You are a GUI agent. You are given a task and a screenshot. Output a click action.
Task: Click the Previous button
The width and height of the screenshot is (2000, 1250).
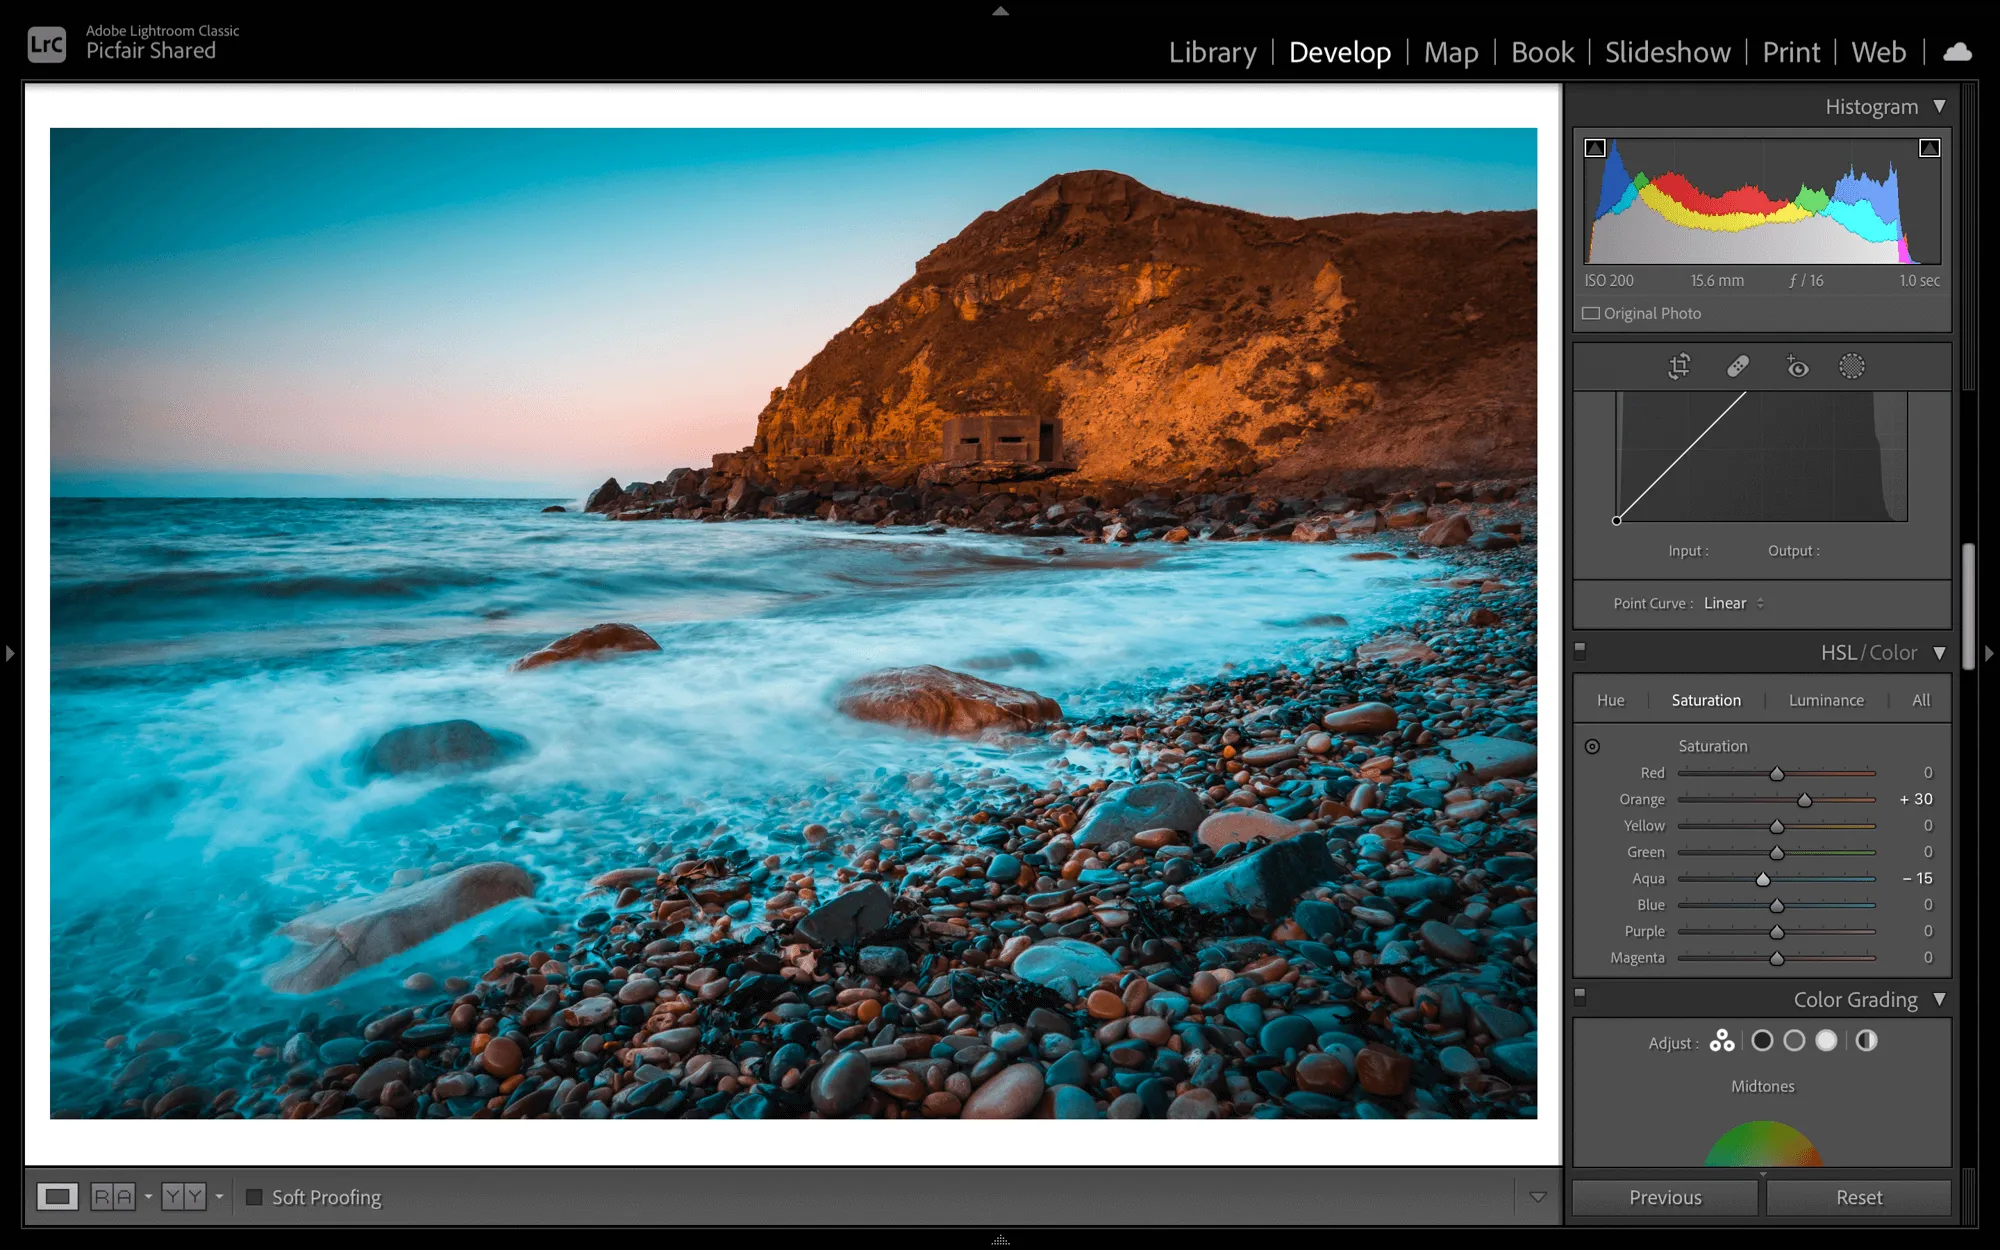[x=1665, y=1197]
